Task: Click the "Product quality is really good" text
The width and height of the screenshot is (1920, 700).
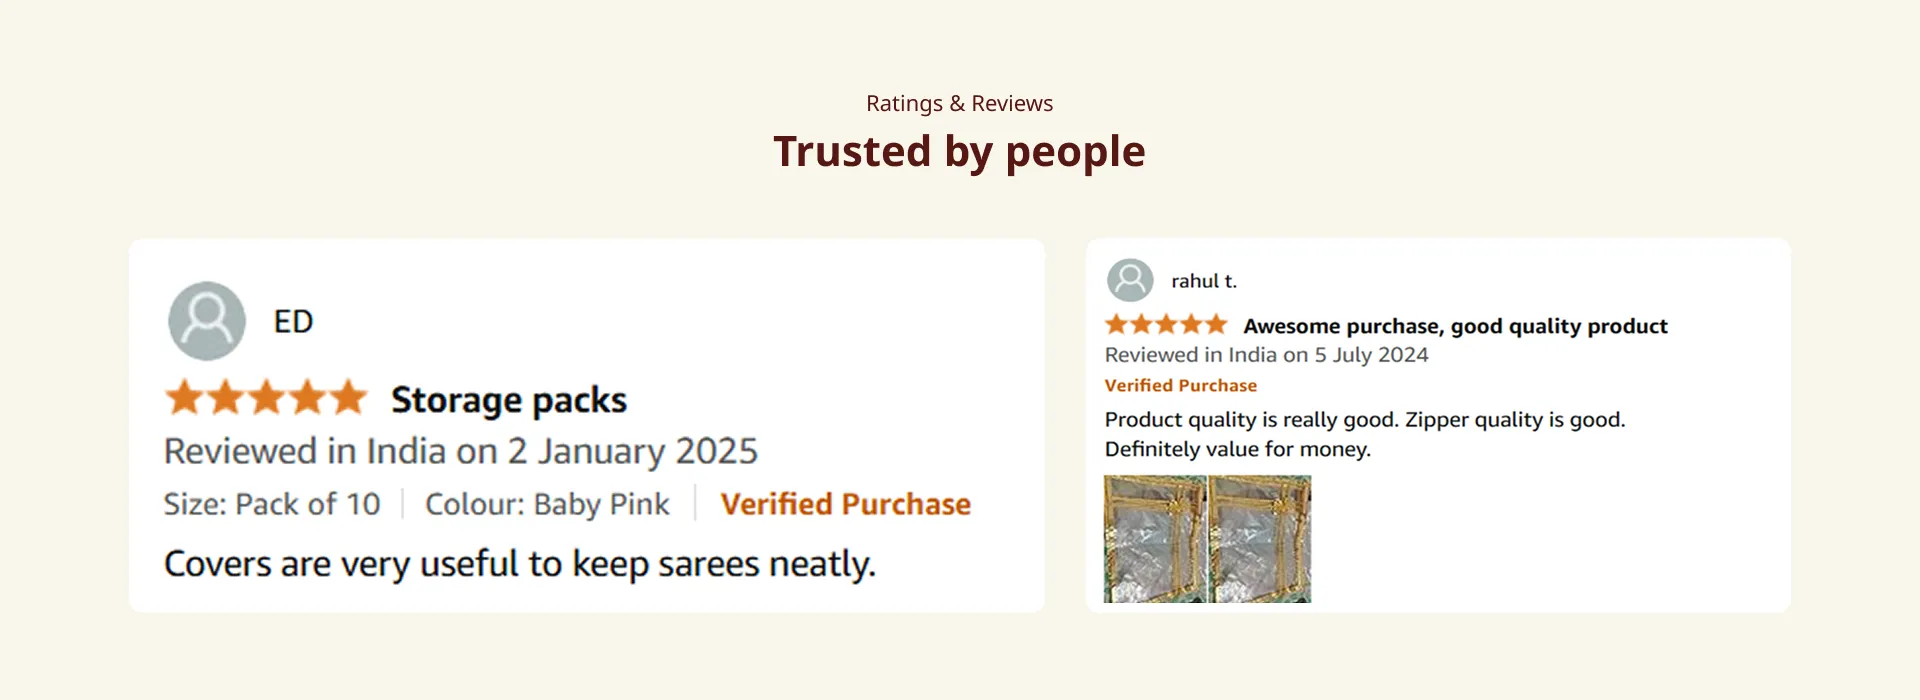Action: pyautogui.click(x=1364, y=420)
